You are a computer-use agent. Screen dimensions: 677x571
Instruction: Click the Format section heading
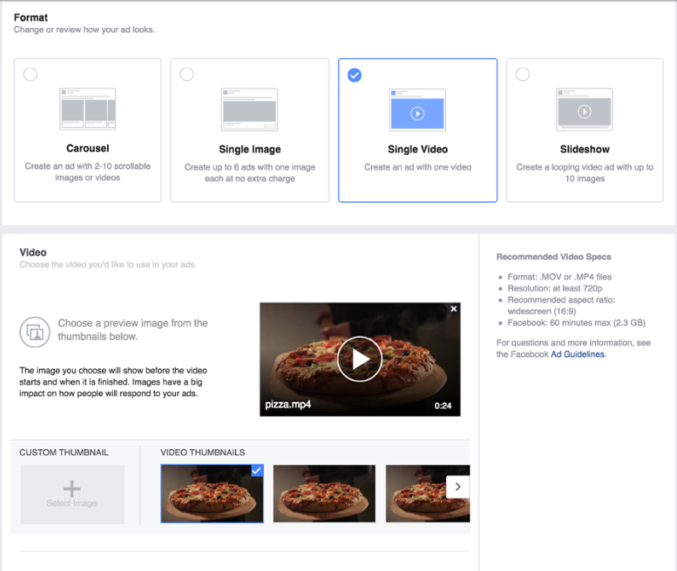pyautogui.click(x=31, y=17)
